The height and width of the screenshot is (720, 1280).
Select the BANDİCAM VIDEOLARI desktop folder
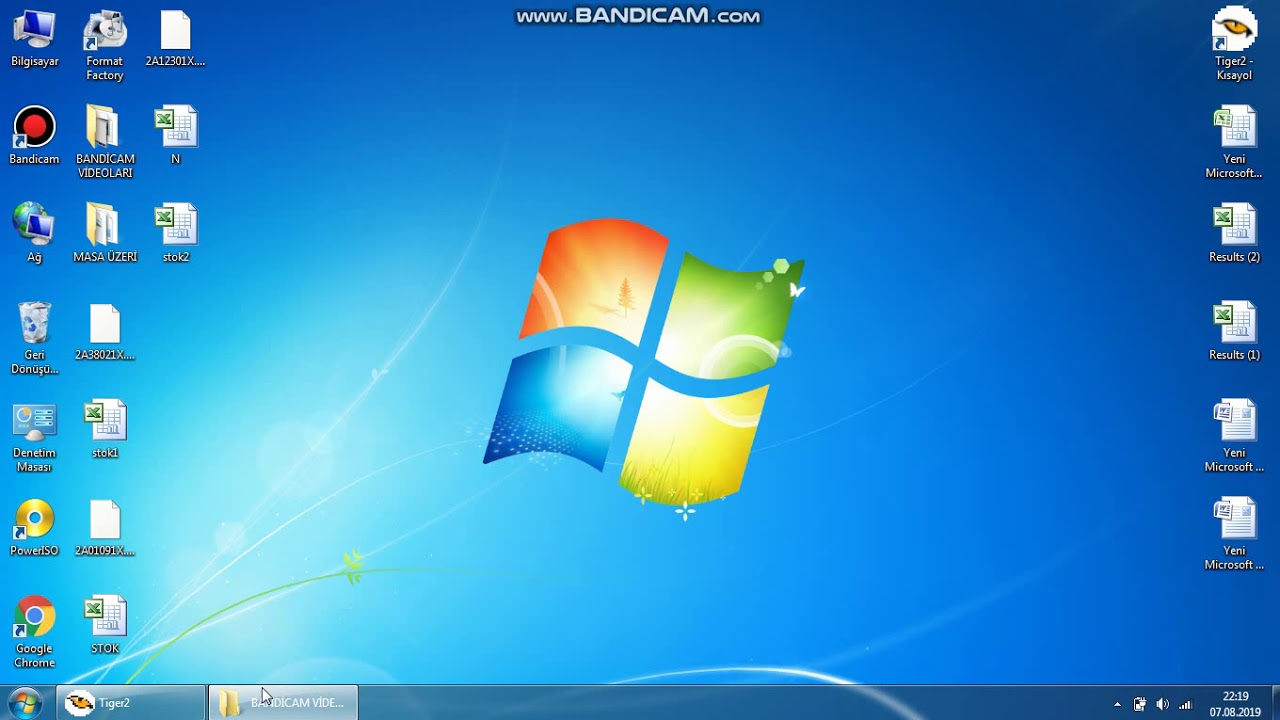[x=105, y=142]
